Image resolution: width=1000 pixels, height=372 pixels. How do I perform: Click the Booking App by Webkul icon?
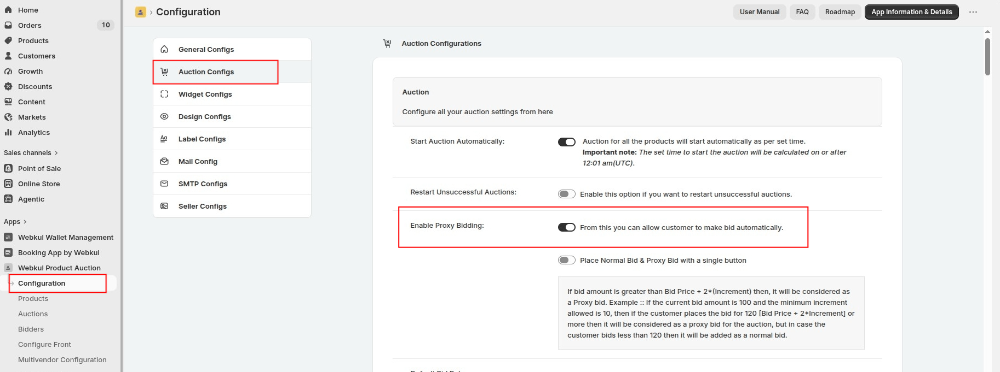pos(8,253)
